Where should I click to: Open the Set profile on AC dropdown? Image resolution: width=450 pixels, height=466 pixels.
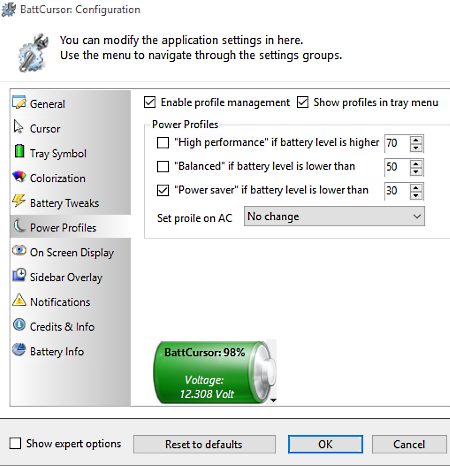[x=334, y=216]
